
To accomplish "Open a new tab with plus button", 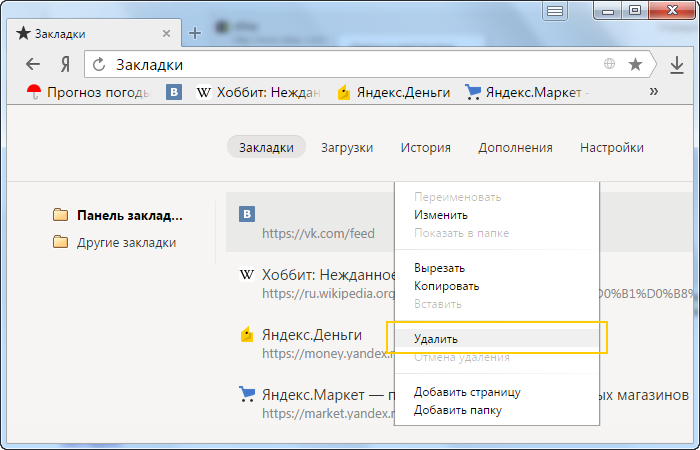I will pos(195,33).
